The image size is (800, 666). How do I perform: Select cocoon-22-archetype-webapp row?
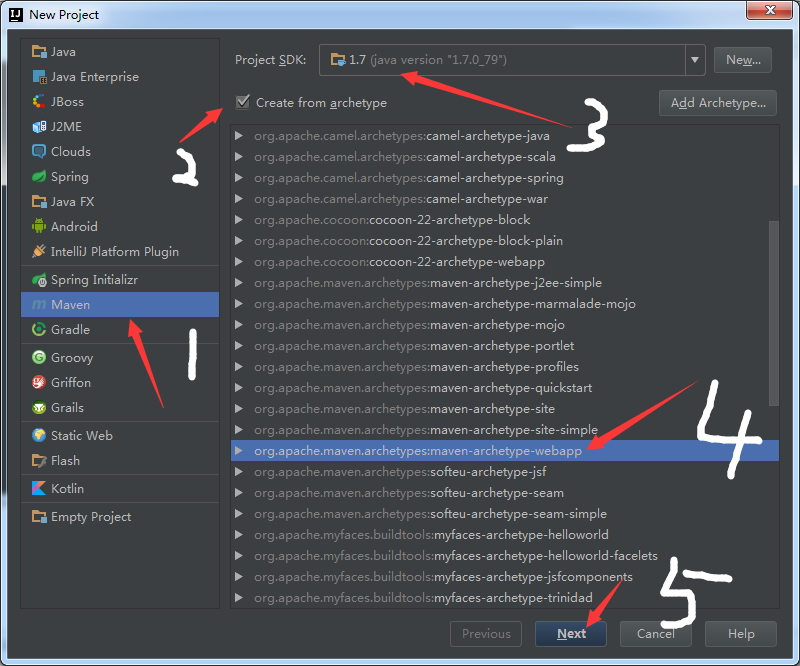(x=505, y=262)
